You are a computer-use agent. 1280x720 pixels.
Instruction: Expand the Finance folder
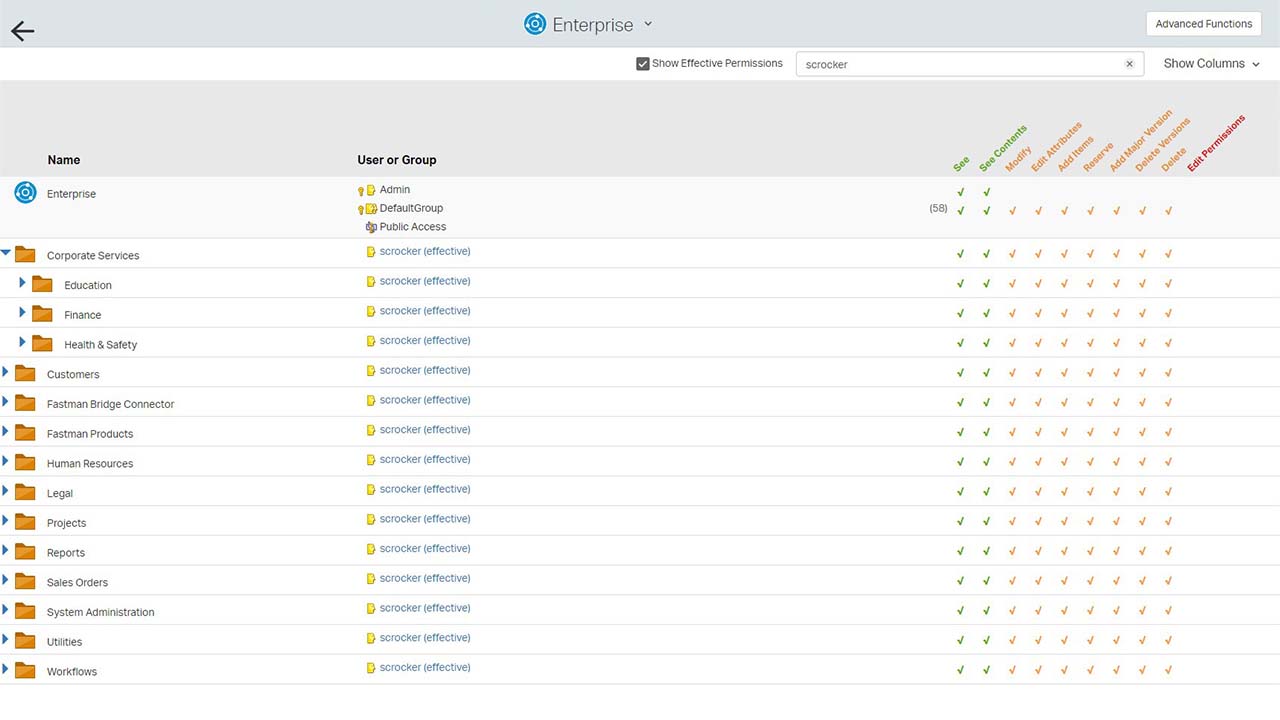point(22,313)
